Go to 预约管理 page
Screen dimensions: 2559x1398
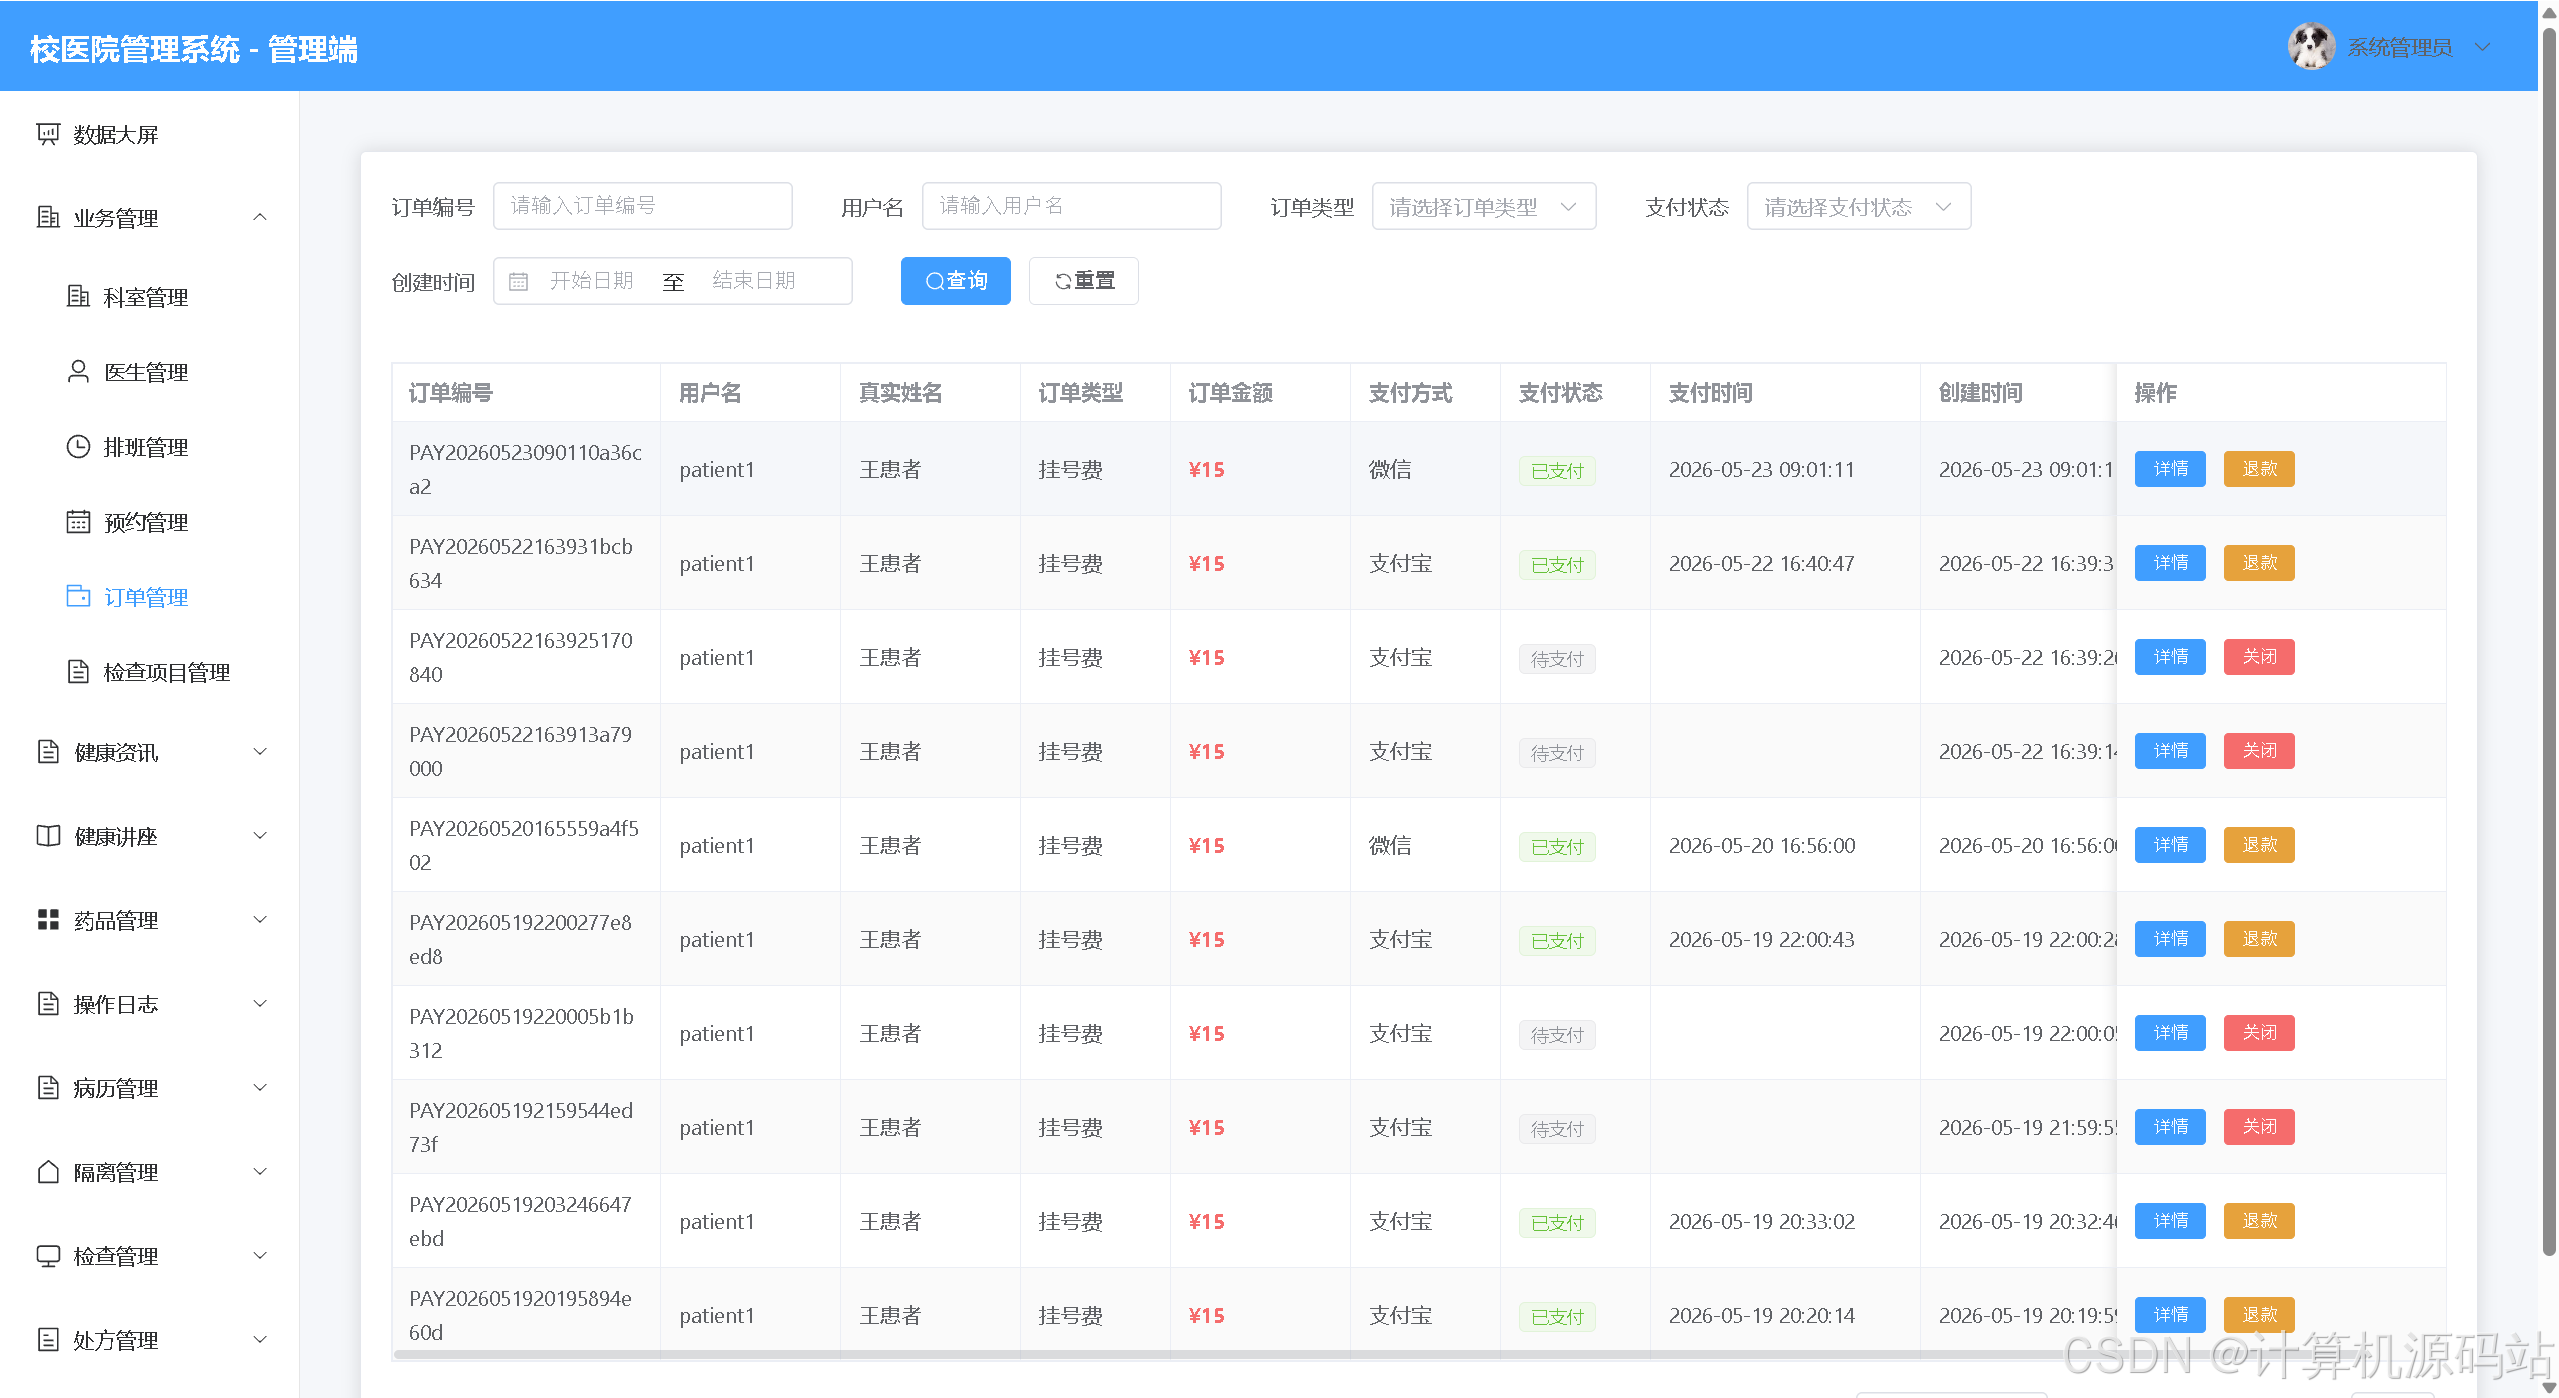pyautogui.click(x=150, y=521)
